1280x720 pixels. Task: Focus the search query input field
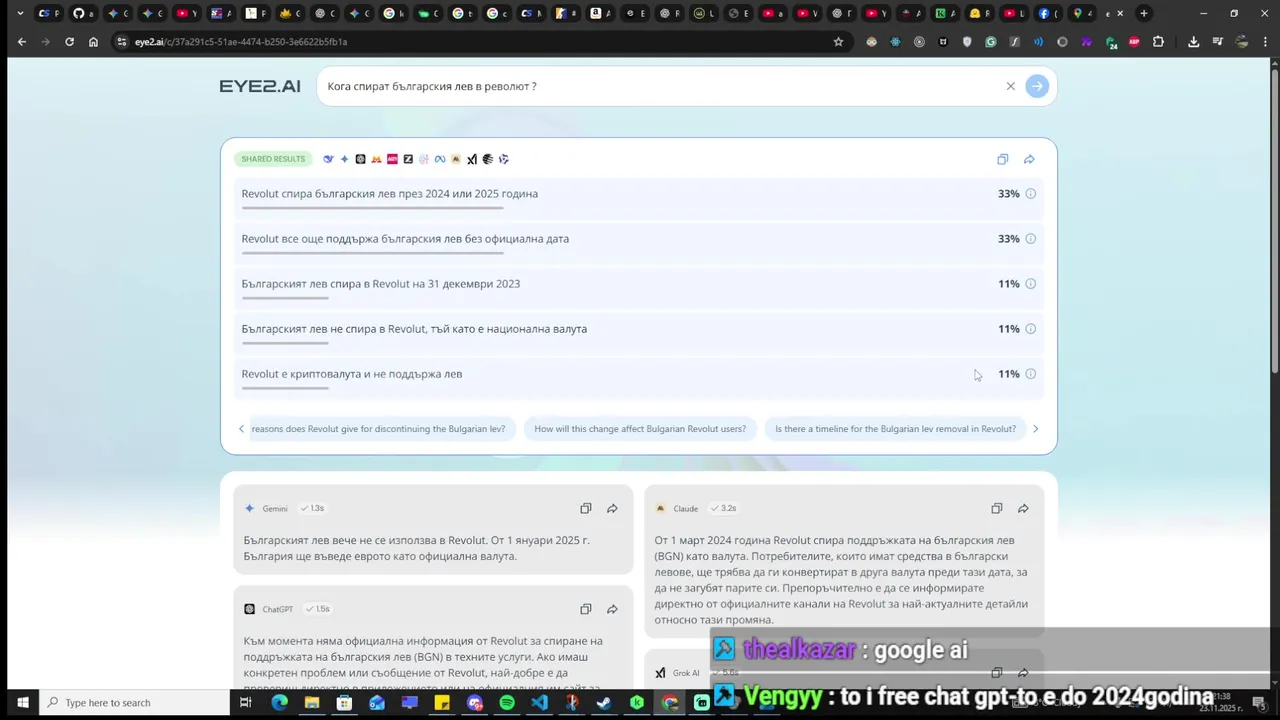tap(660, 86)
